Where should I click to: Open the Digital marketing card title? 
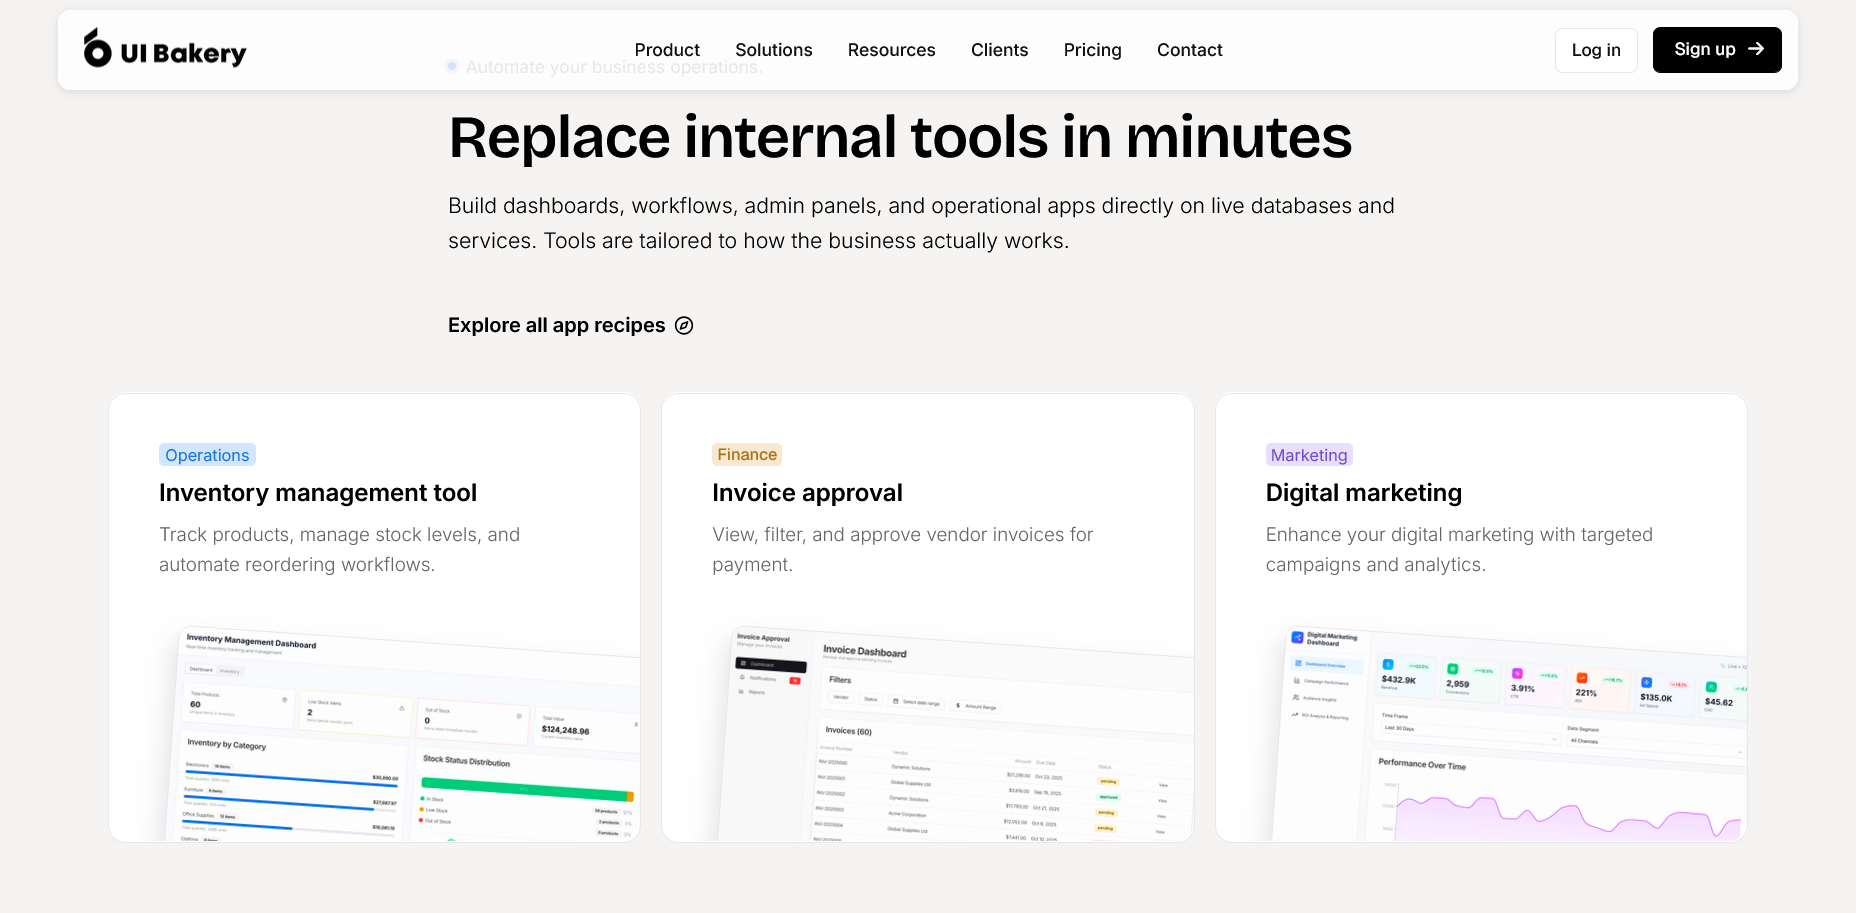(x=1364, y=493)
